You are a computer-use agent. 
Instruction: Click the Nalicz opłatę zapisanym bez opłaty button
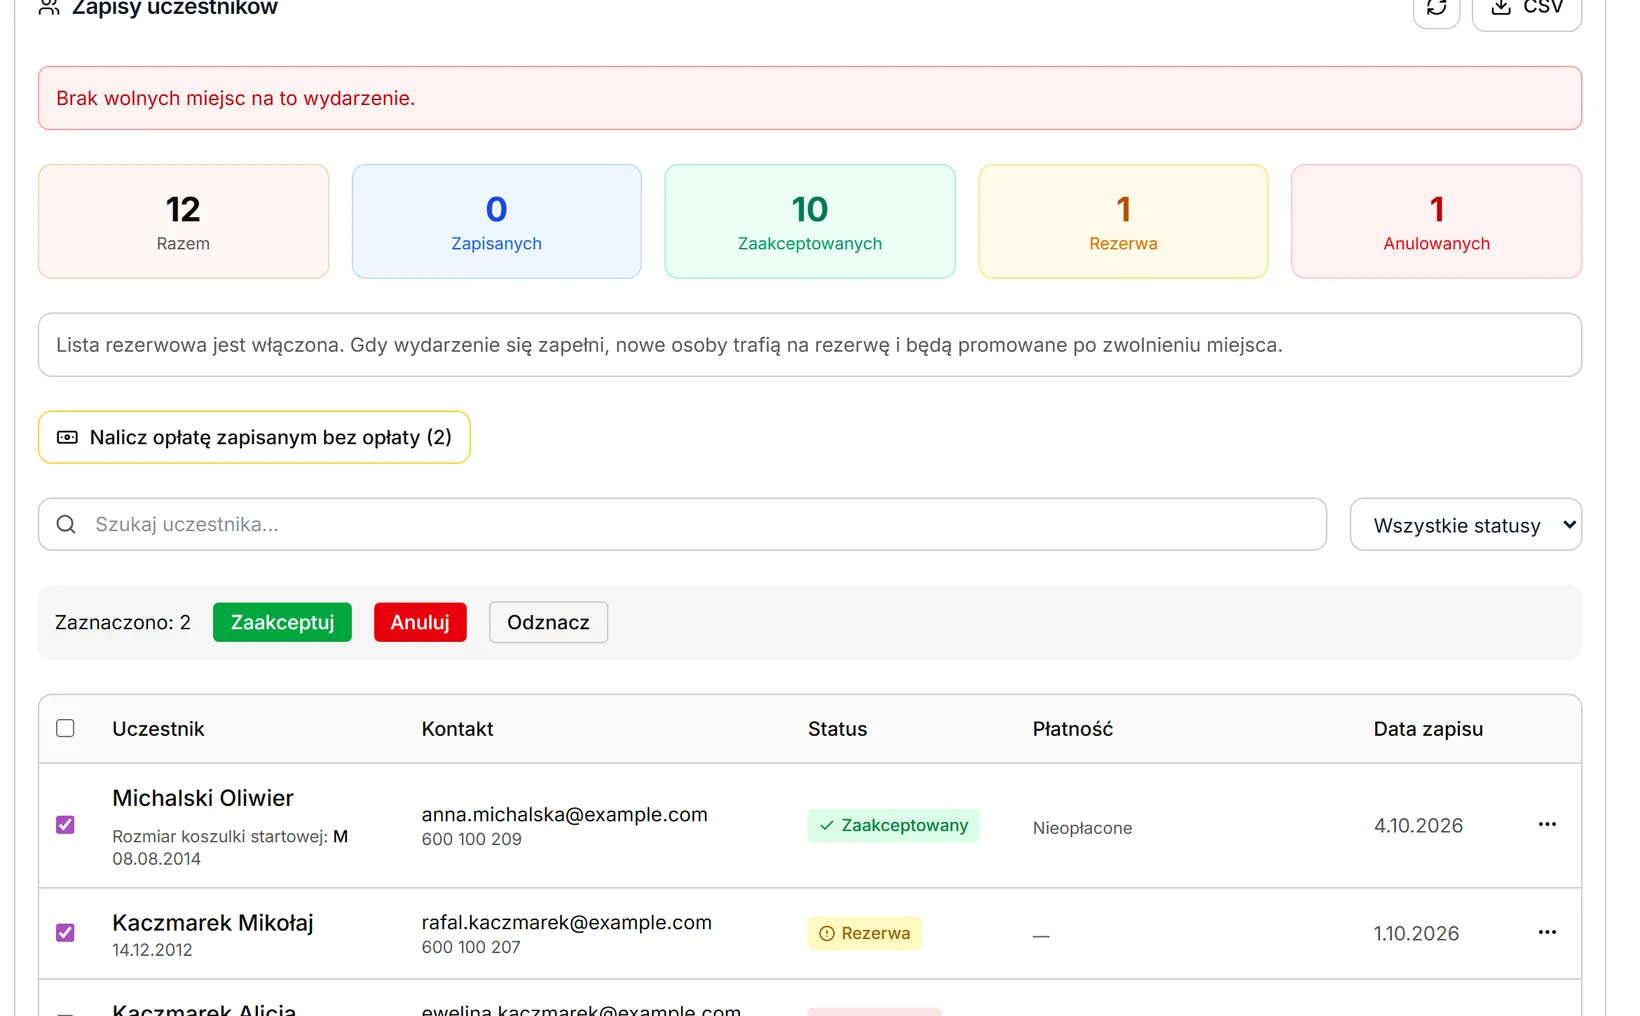point(254,437)
